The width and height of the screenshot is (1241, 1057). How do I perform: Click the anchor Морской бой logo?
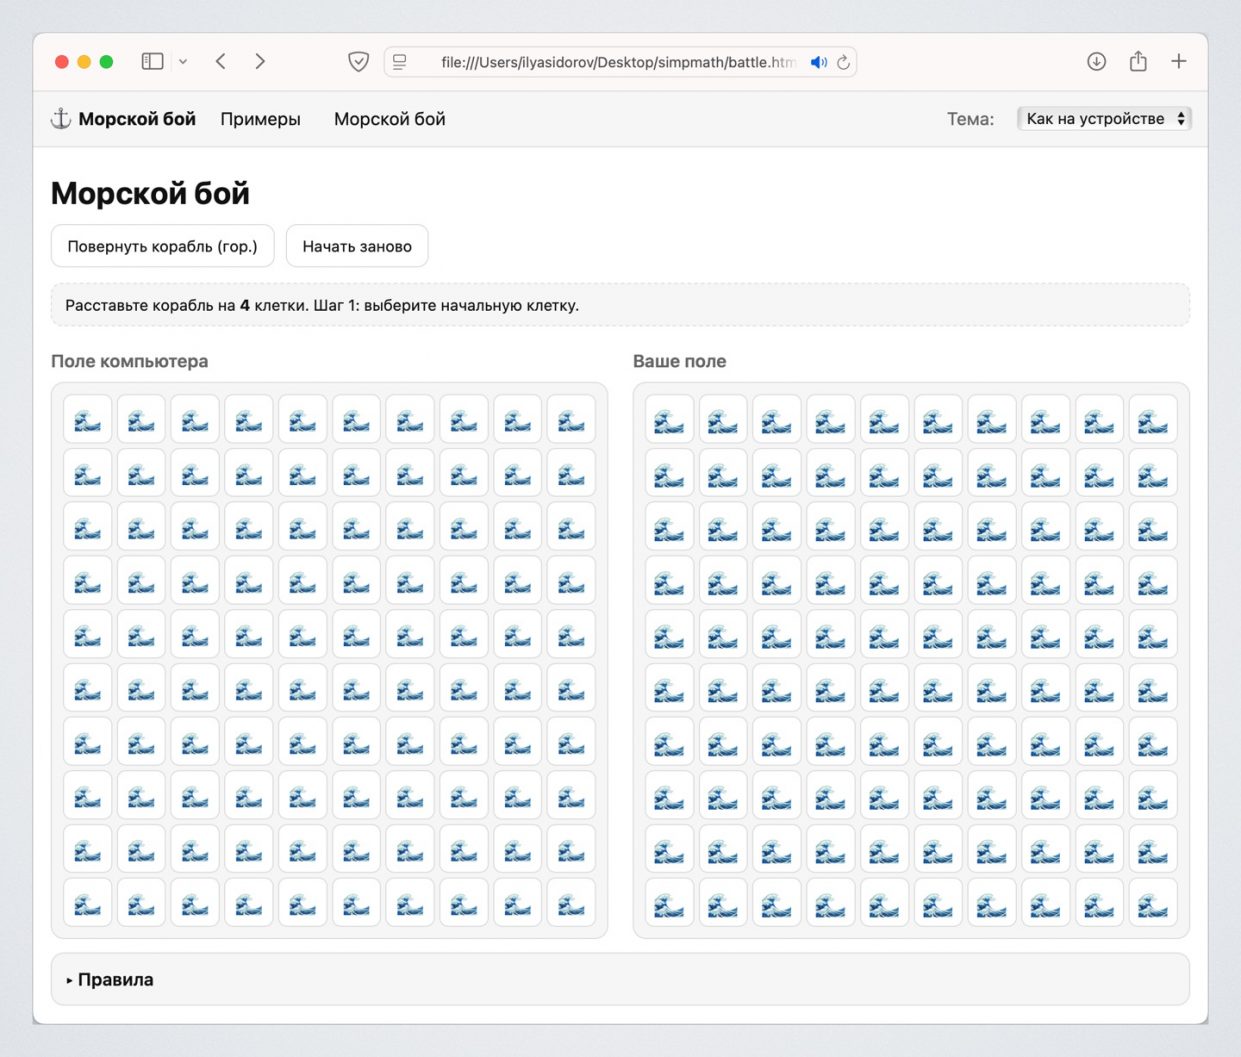[x=123, y=119]
